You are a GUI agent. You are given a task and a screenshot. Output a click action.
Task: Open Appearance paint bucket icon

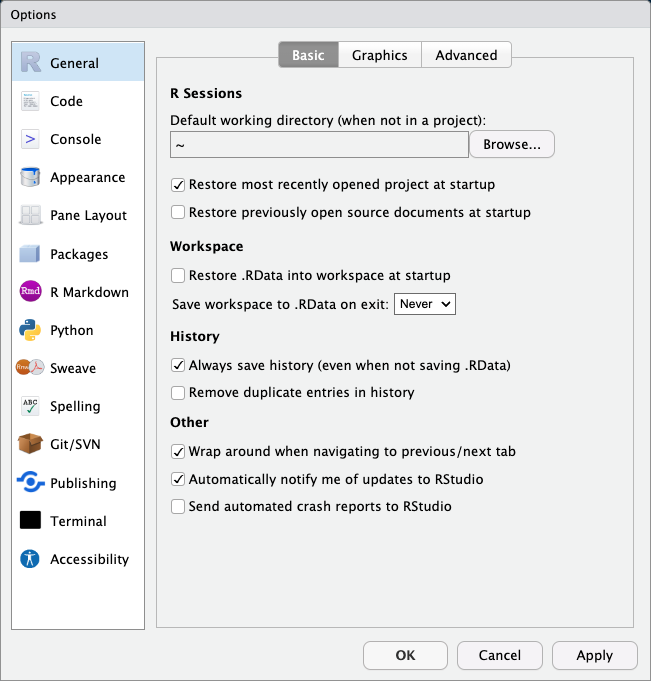31,178
